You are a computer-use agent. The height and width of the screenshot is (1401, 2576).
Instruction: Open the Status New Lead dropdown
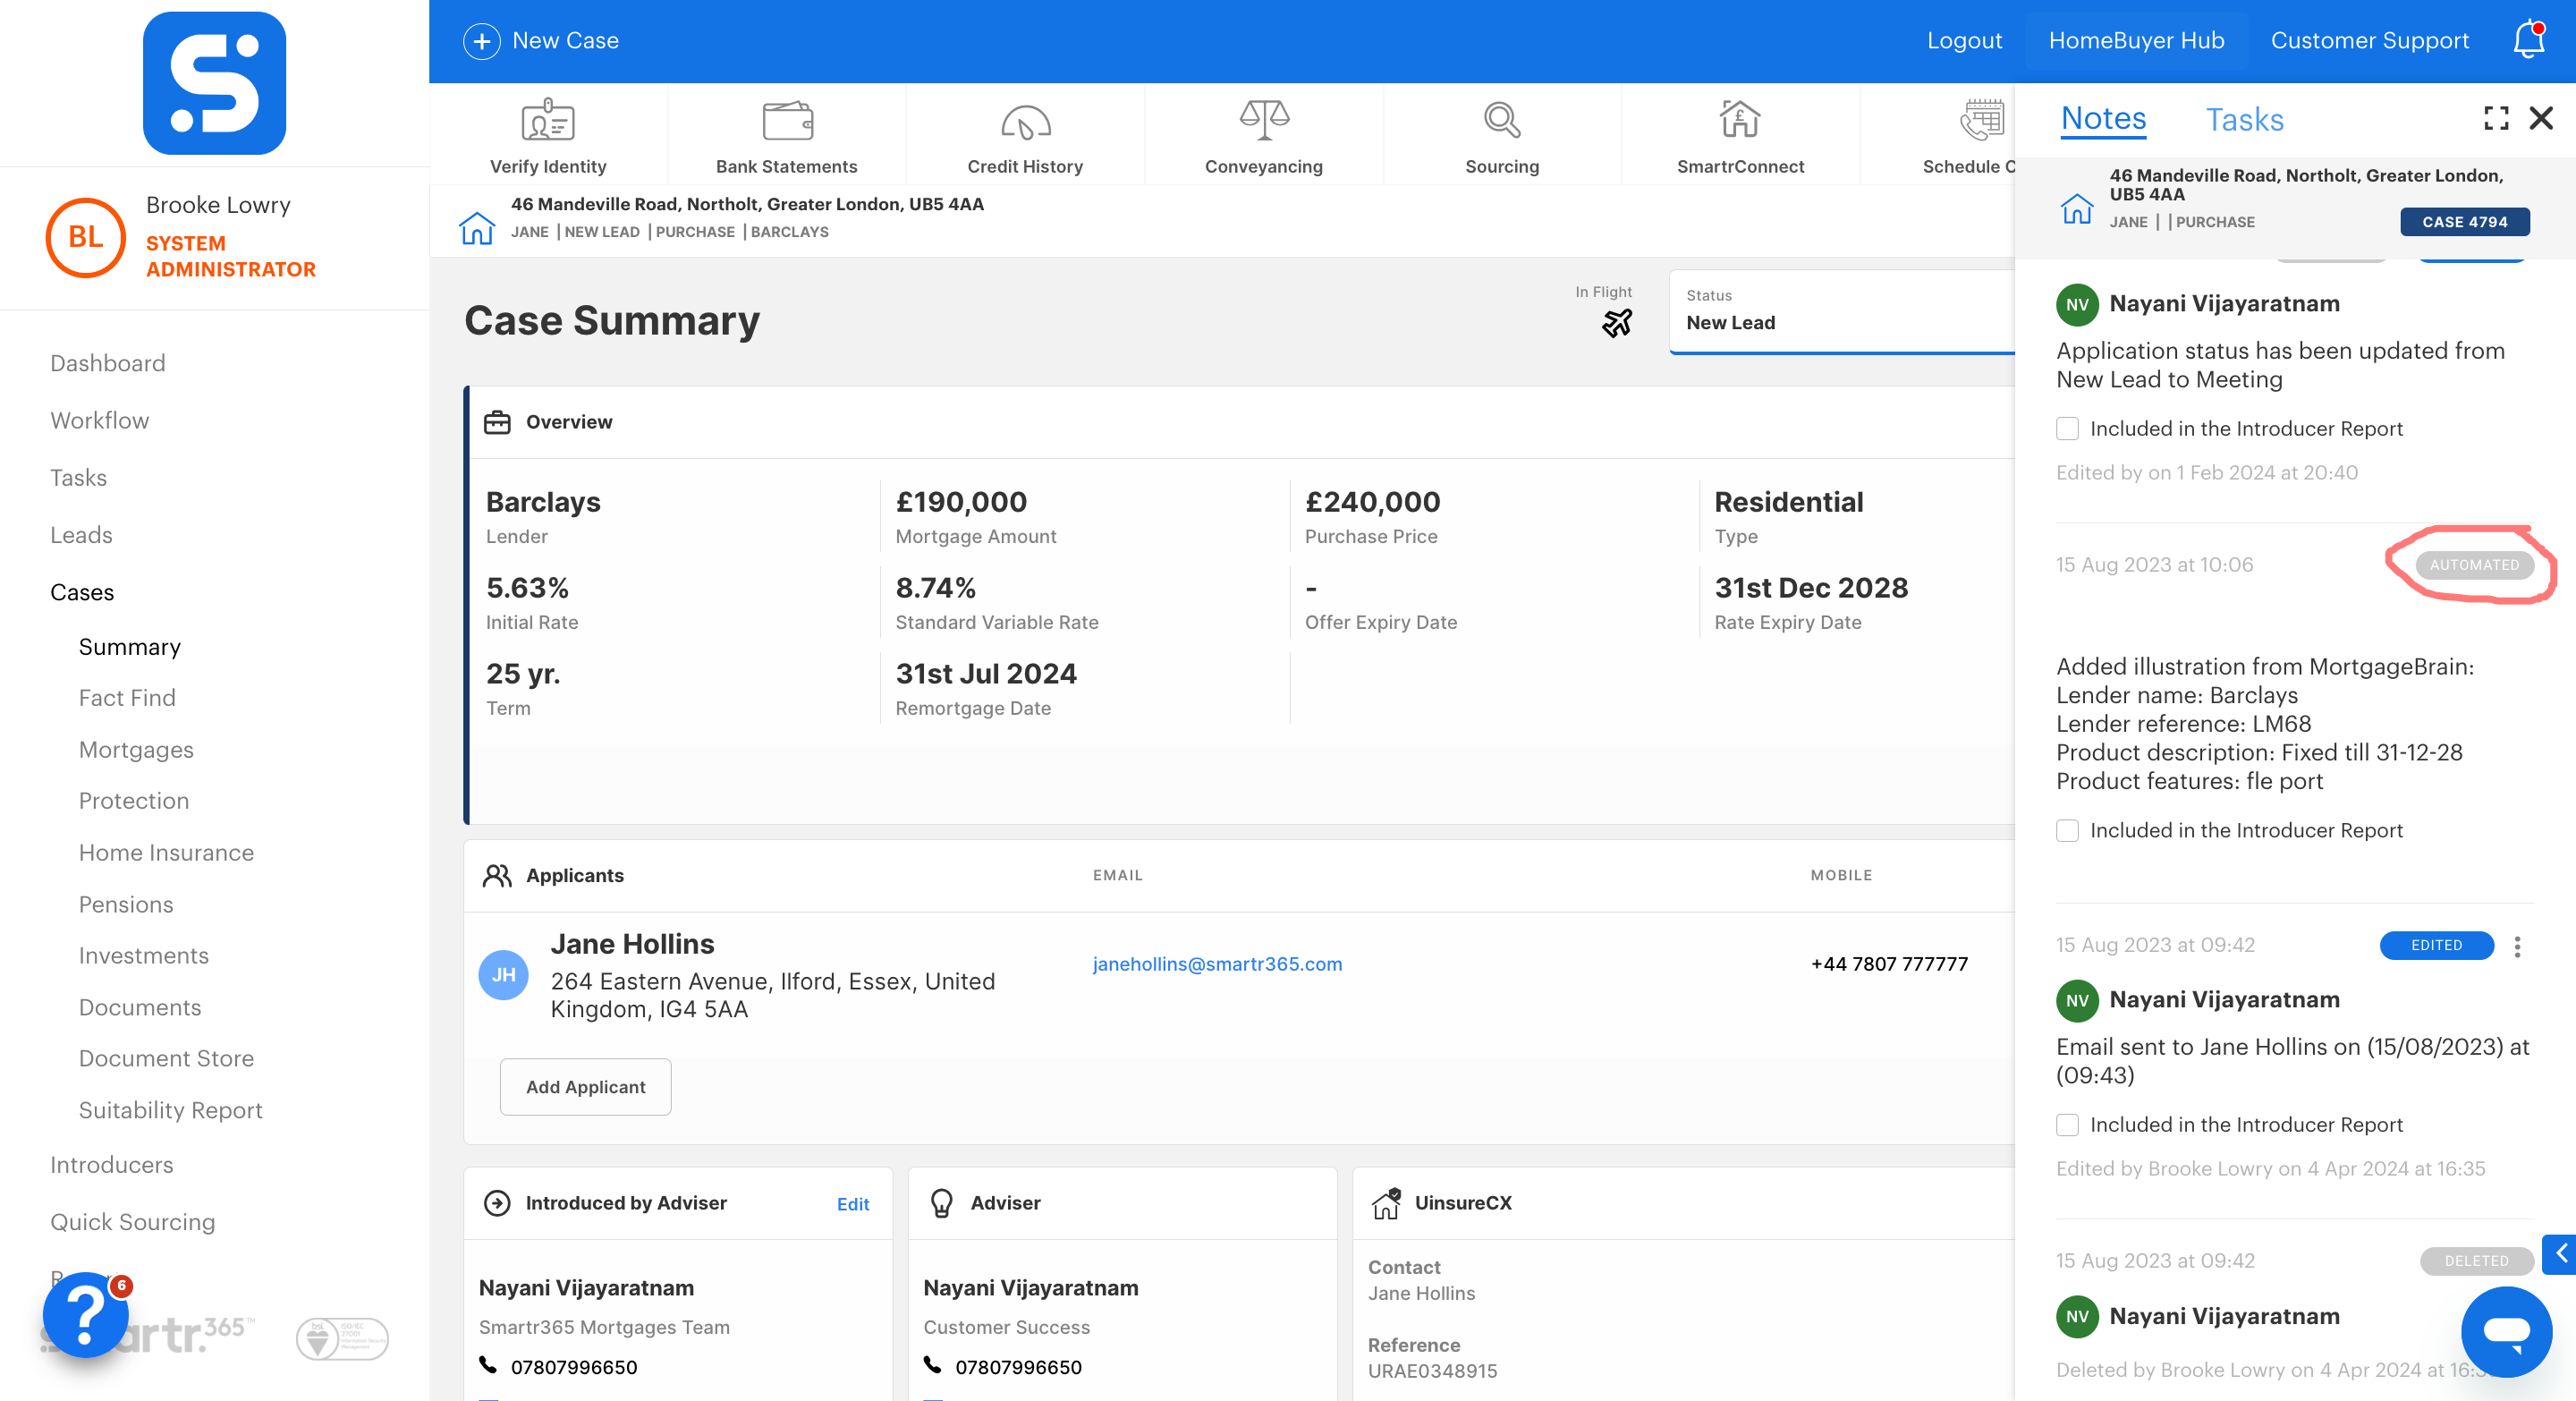click(1842, 311)
